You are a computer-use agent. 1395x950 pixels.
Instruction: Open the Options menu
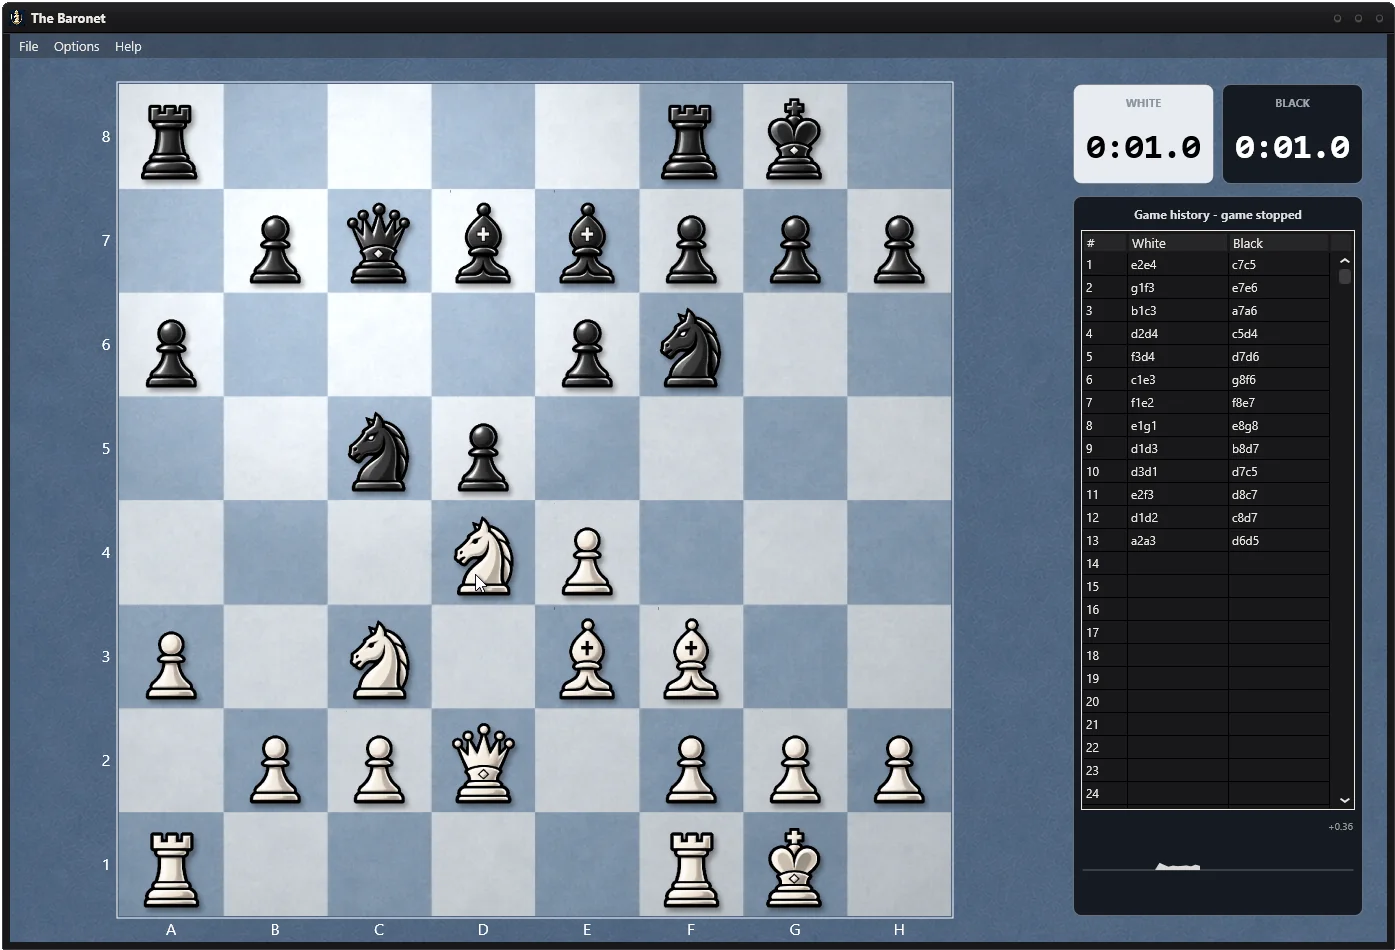77,46
